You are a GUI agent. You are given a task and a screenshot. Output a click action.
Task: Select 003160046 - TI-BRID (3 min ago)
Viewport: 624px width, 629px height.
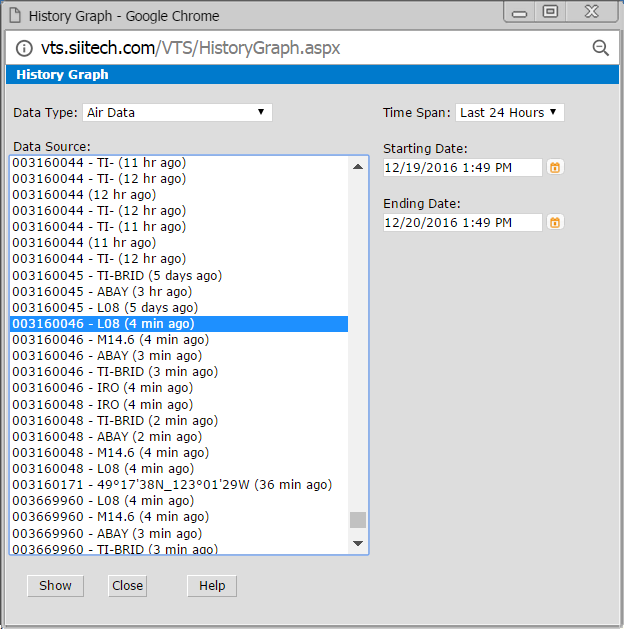[x=179, y=372]
